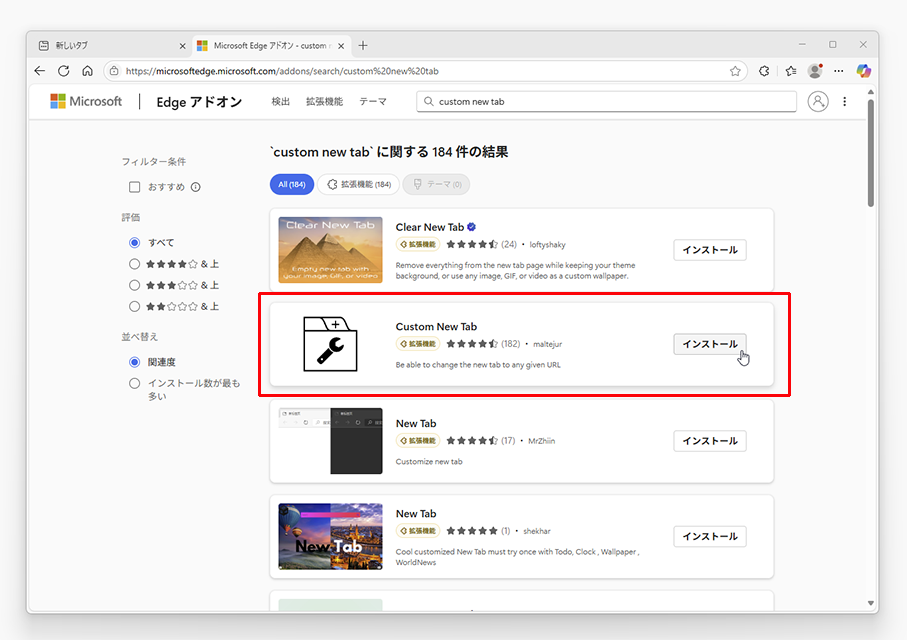Viewport: 907px width, 640px height.
Task: Go back using the browser back arrow
Action: click(39, 71)
